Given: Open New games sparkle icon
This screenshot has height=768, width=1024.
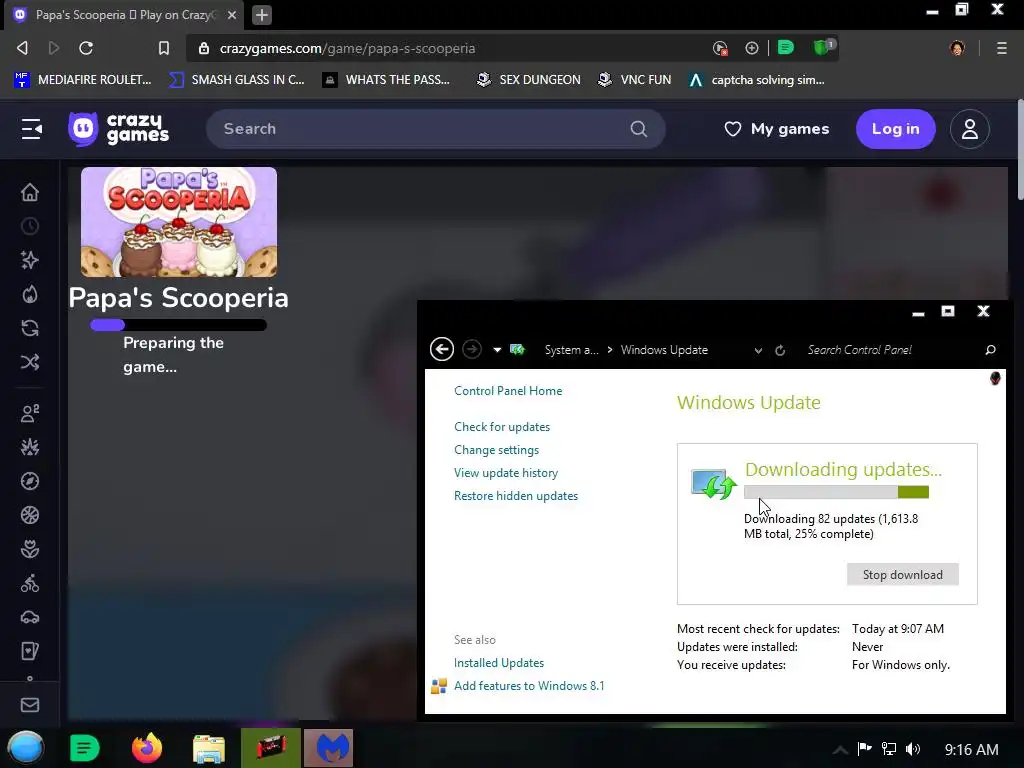Looking at the screenshot, I should (x=29, y=260).
